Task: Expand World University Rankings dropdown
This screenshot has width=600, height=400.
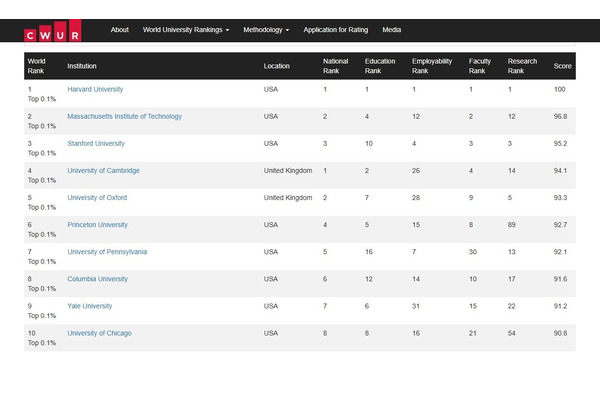Action: click(x=186, y=30)
